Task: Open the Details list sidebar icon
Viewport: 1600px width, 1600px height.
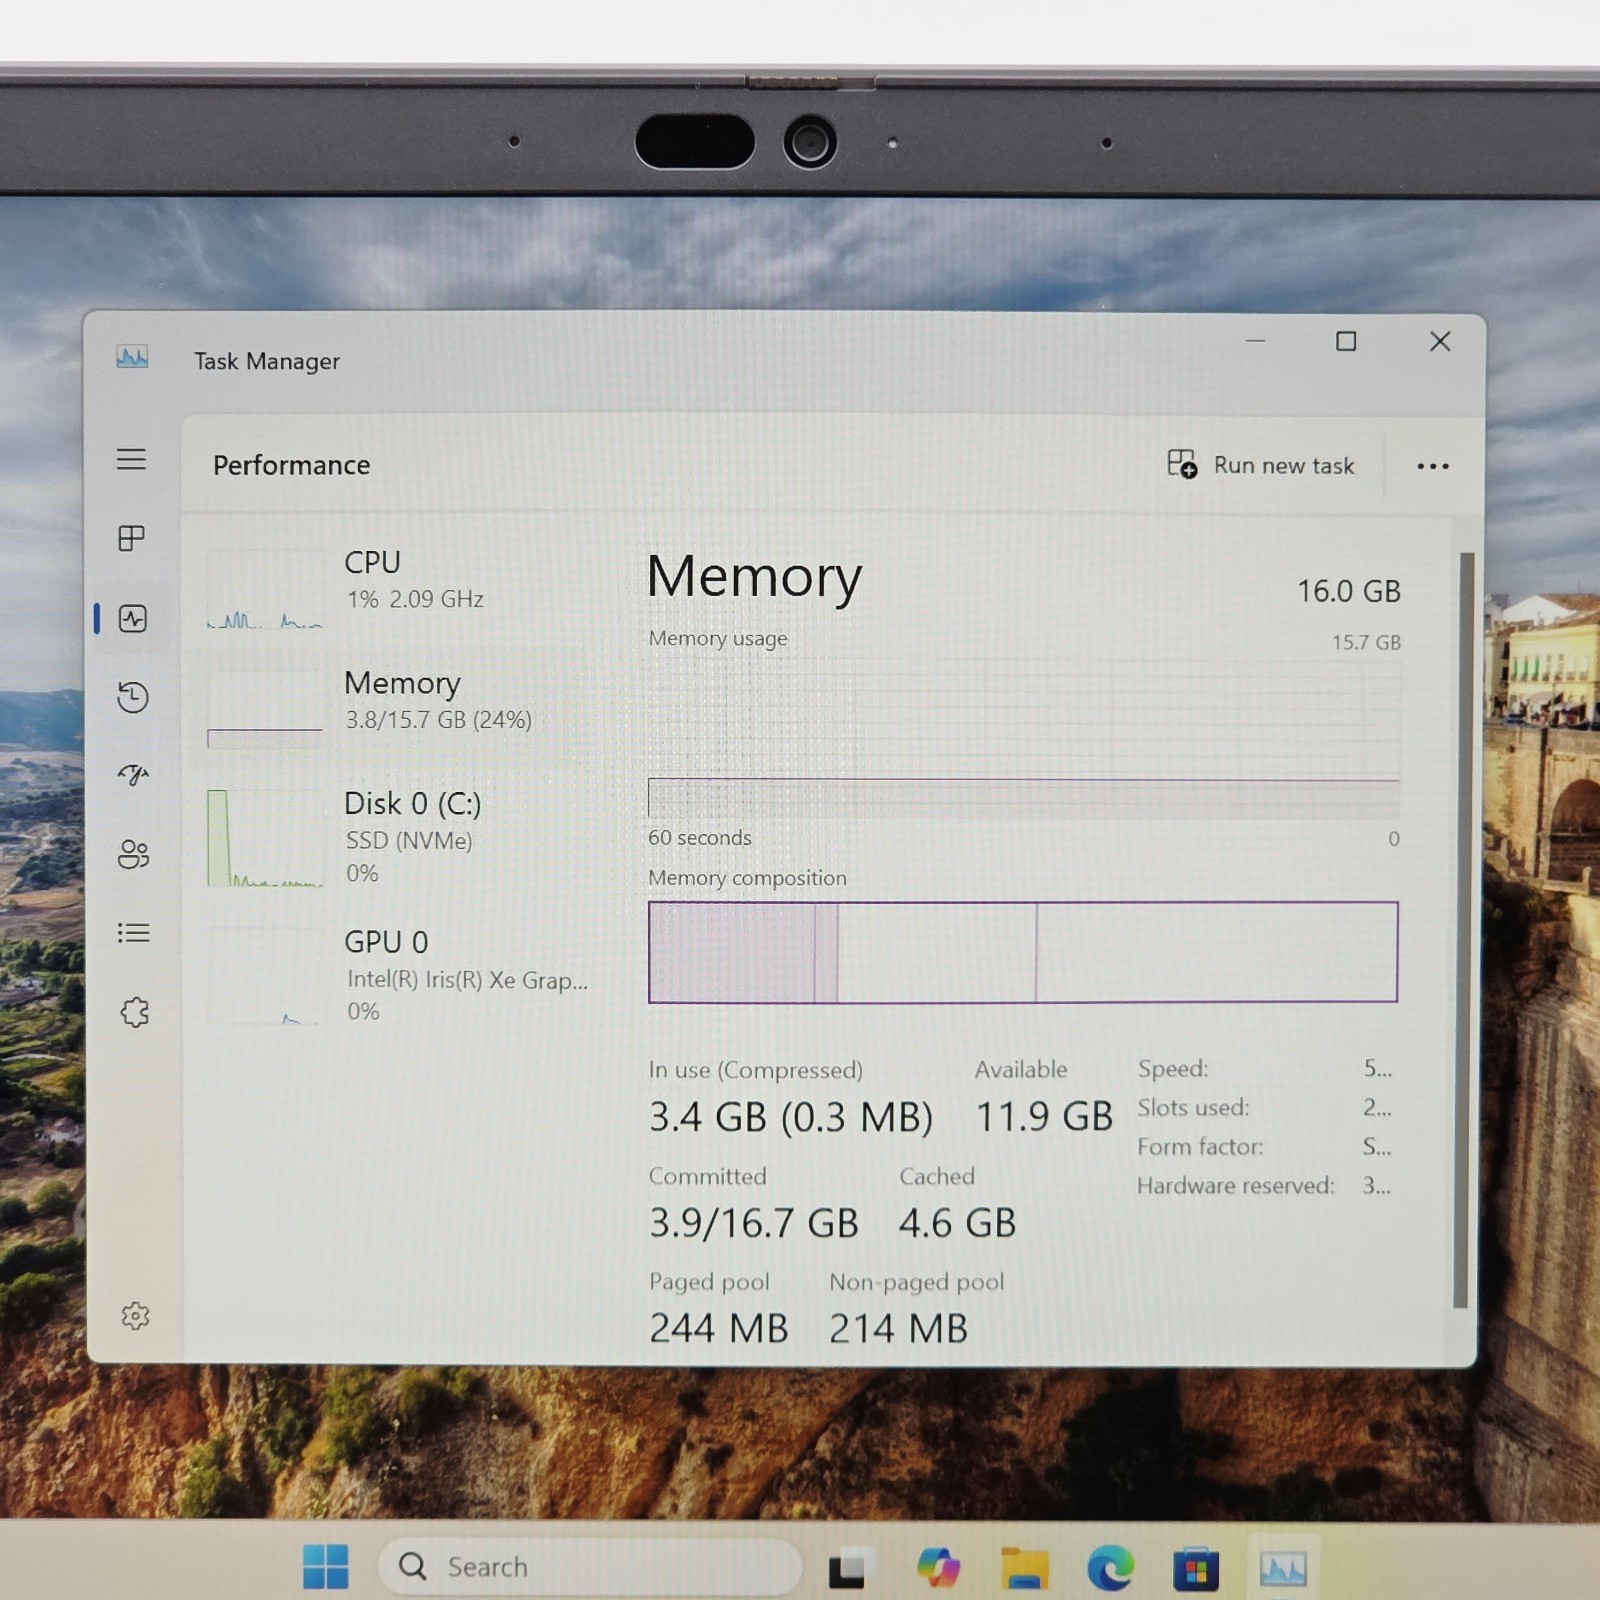Action: (133, 933)
